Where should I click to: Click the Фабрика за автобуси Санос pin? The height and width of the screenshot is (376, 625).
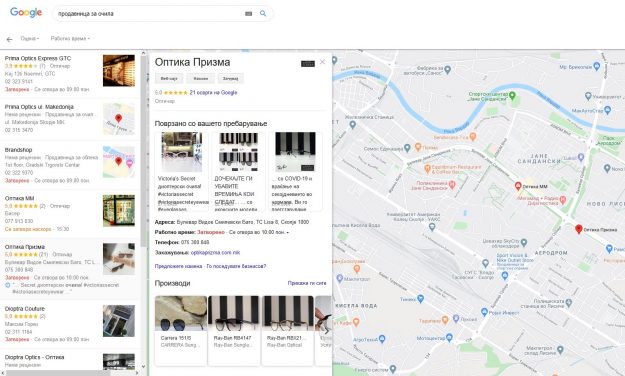(447, 70)
